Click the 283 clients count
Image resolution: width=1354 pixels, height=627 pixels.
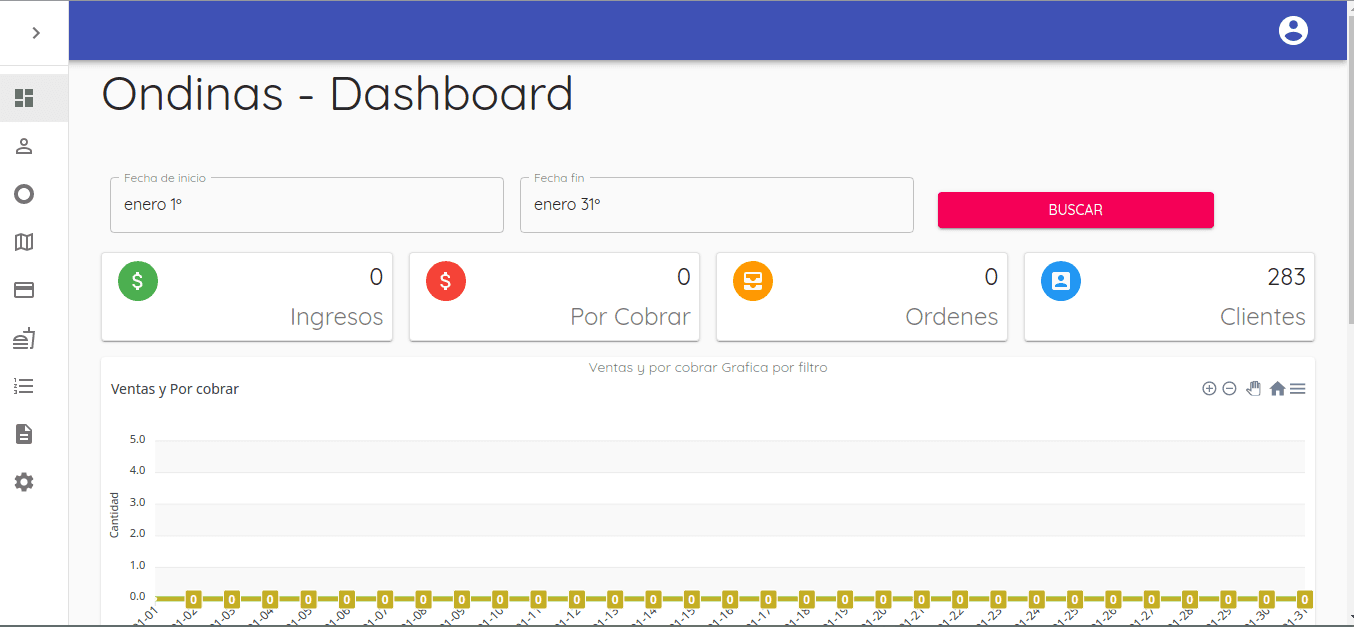click(x=1286, y=277)
